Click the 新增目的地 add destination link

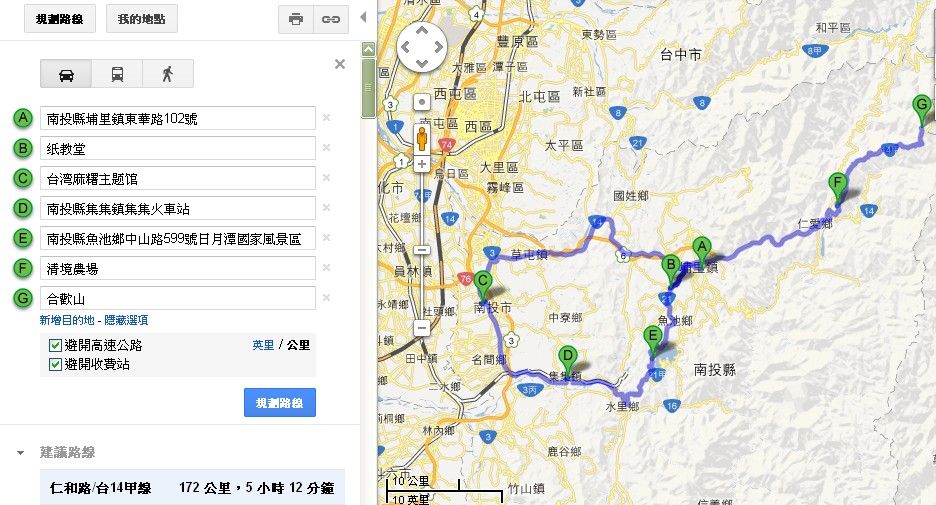pos(67,320)
